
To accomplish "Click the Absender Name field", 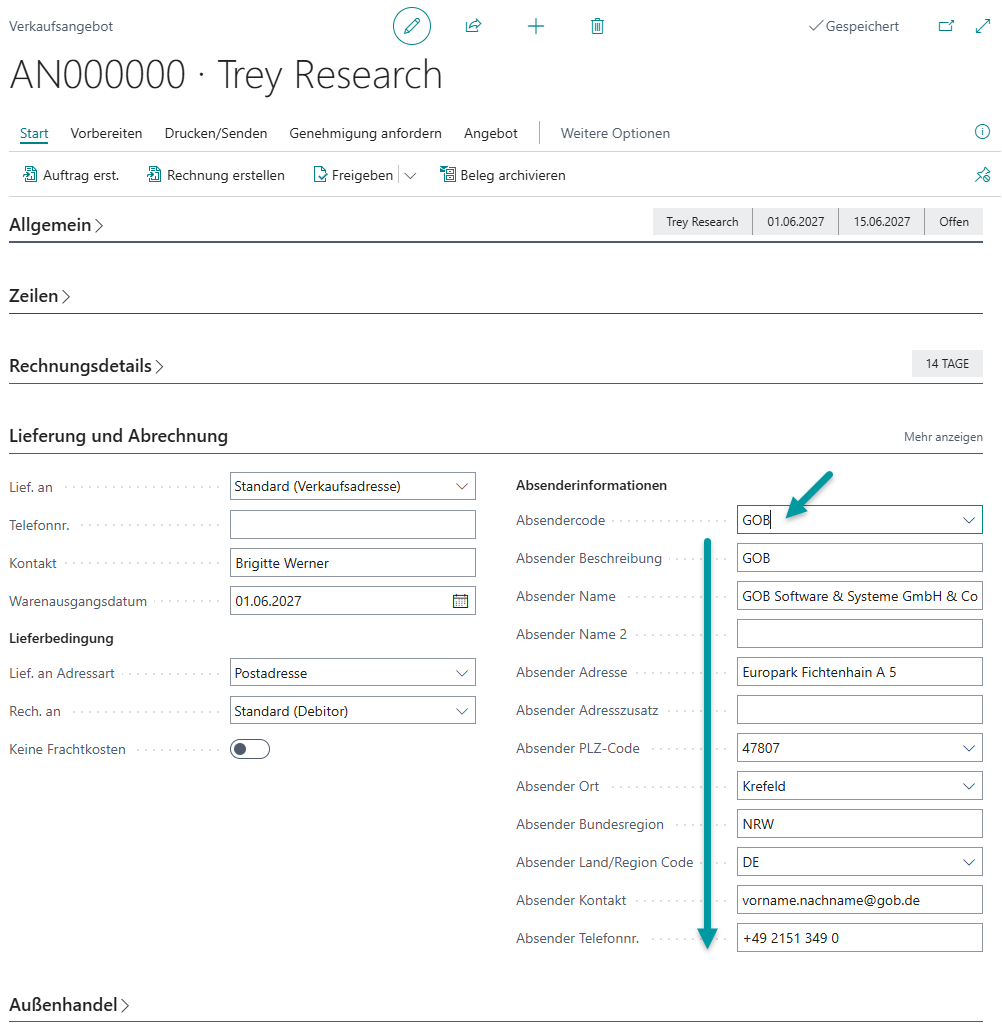I will click(859, 596).
